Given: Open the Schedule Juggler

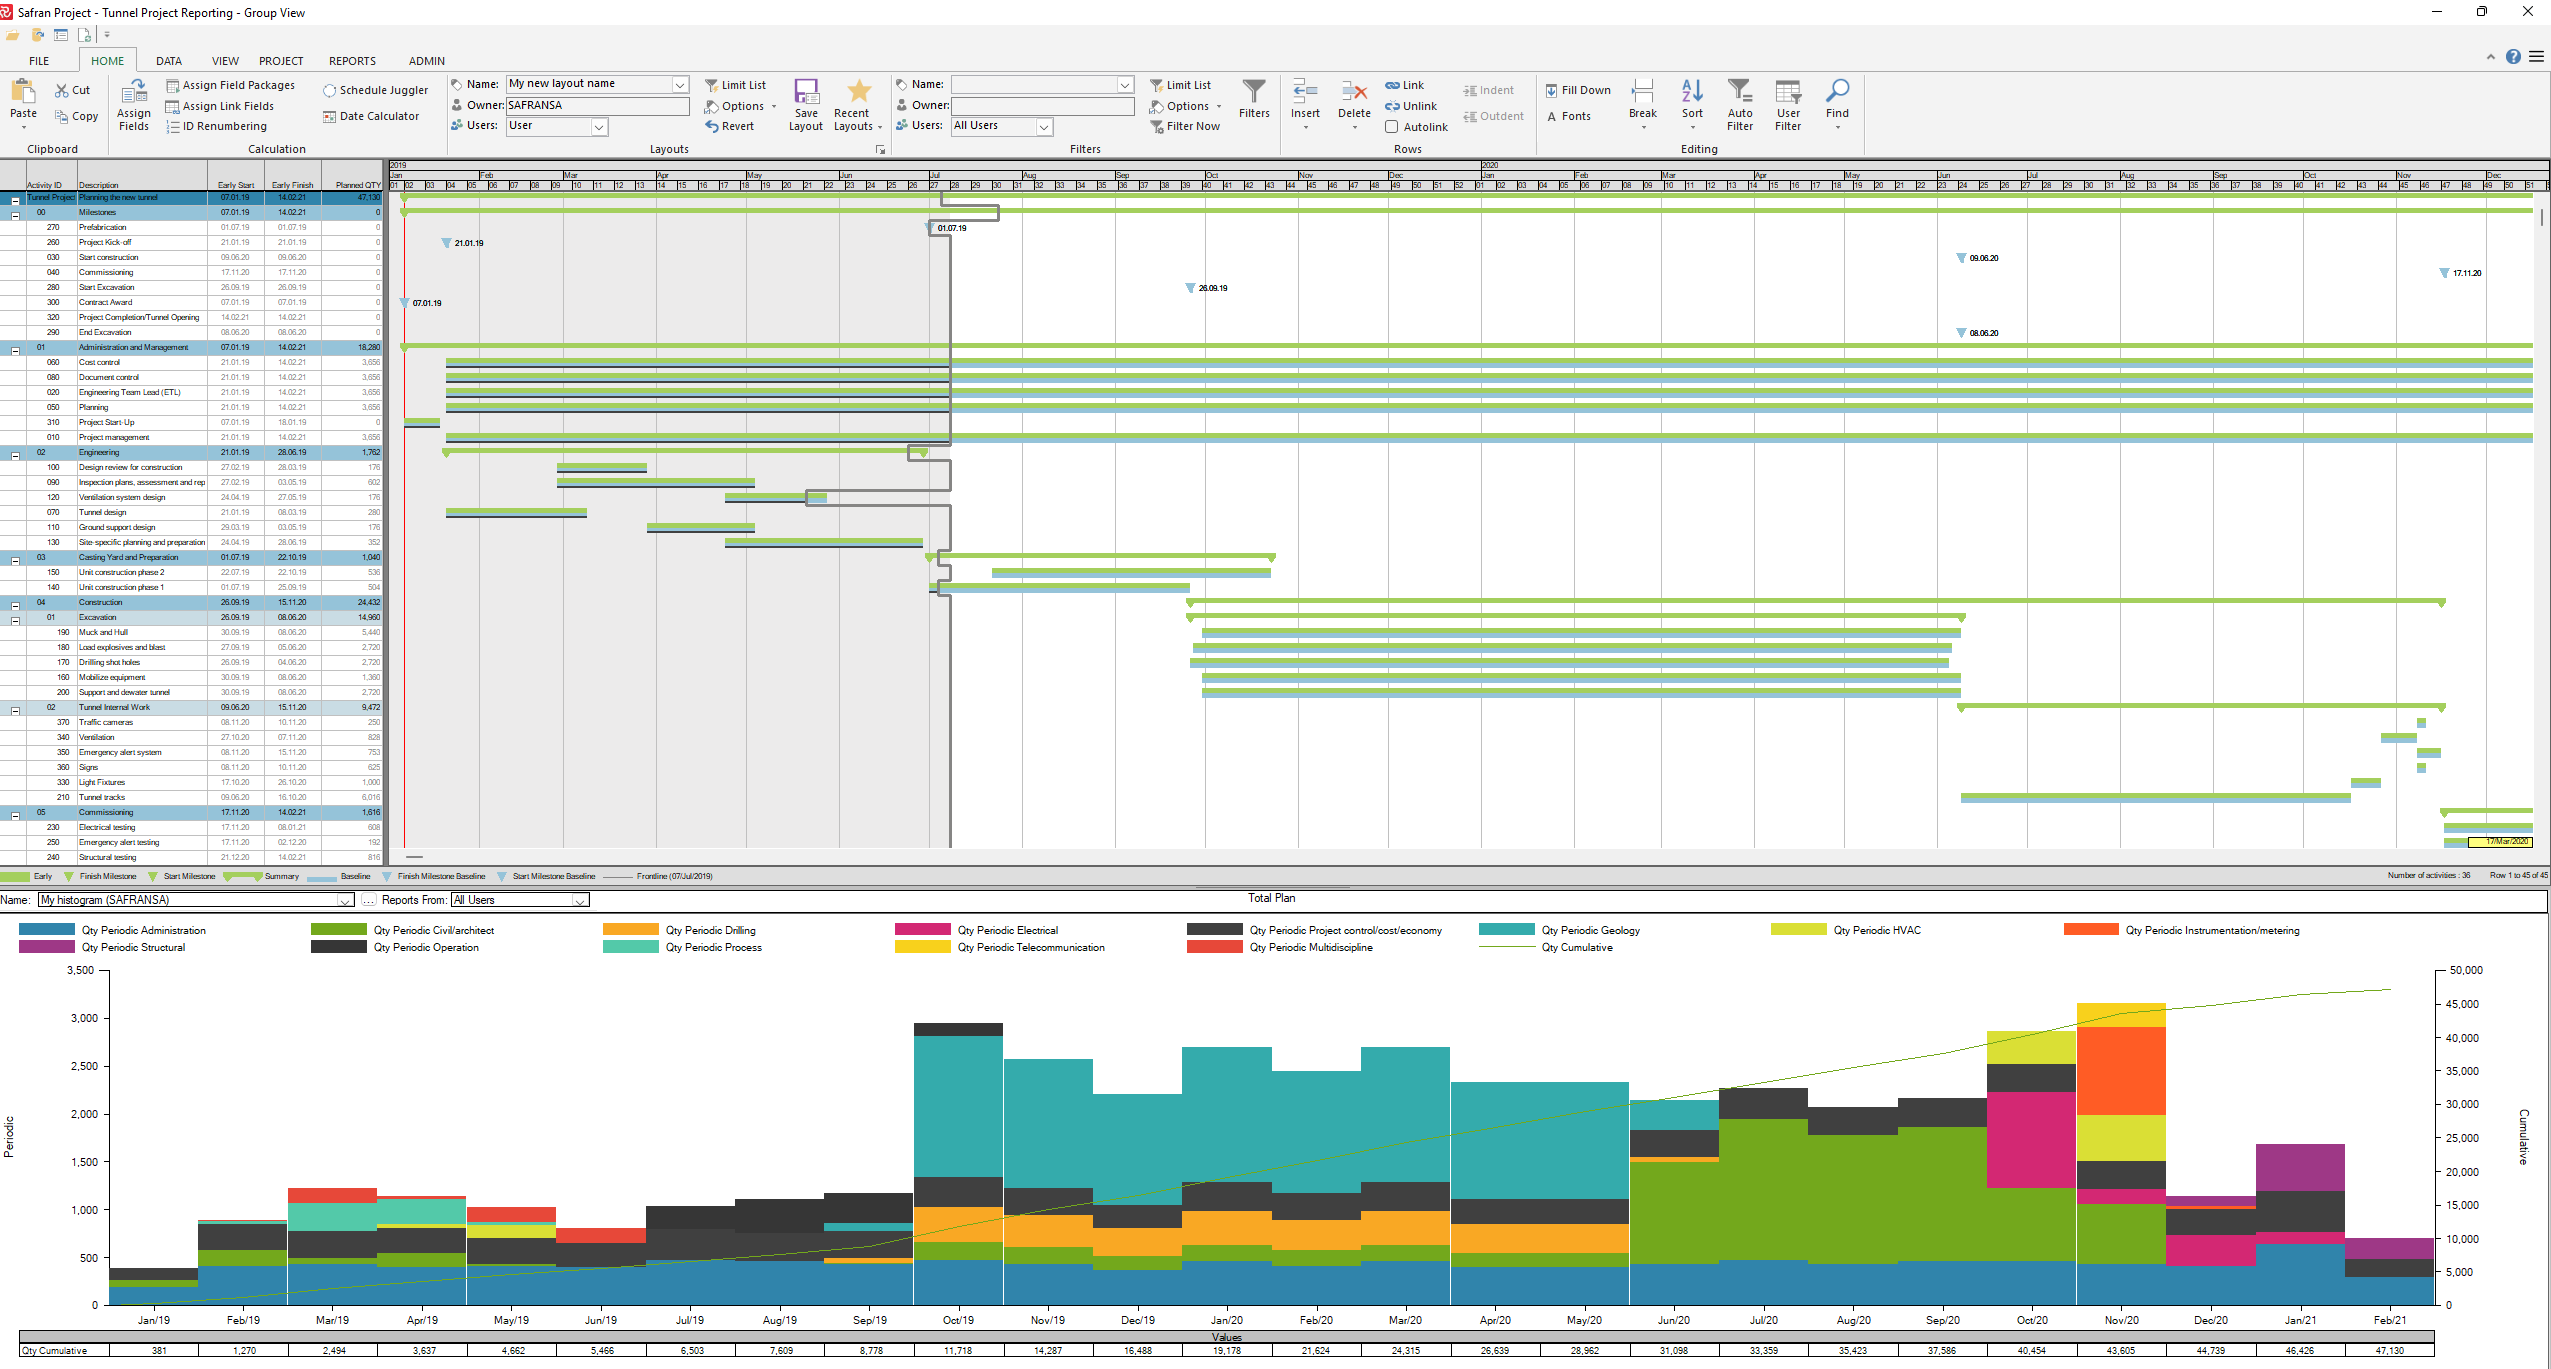Looking at the screenshot, I should click(376, 90).
